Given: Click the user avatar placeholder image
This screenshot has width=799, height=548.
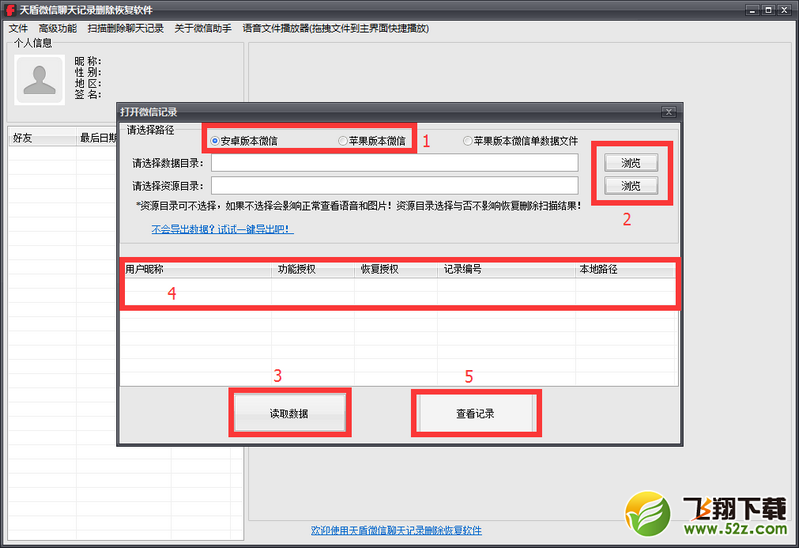Looking at the screenshot, I should (39, 80).
